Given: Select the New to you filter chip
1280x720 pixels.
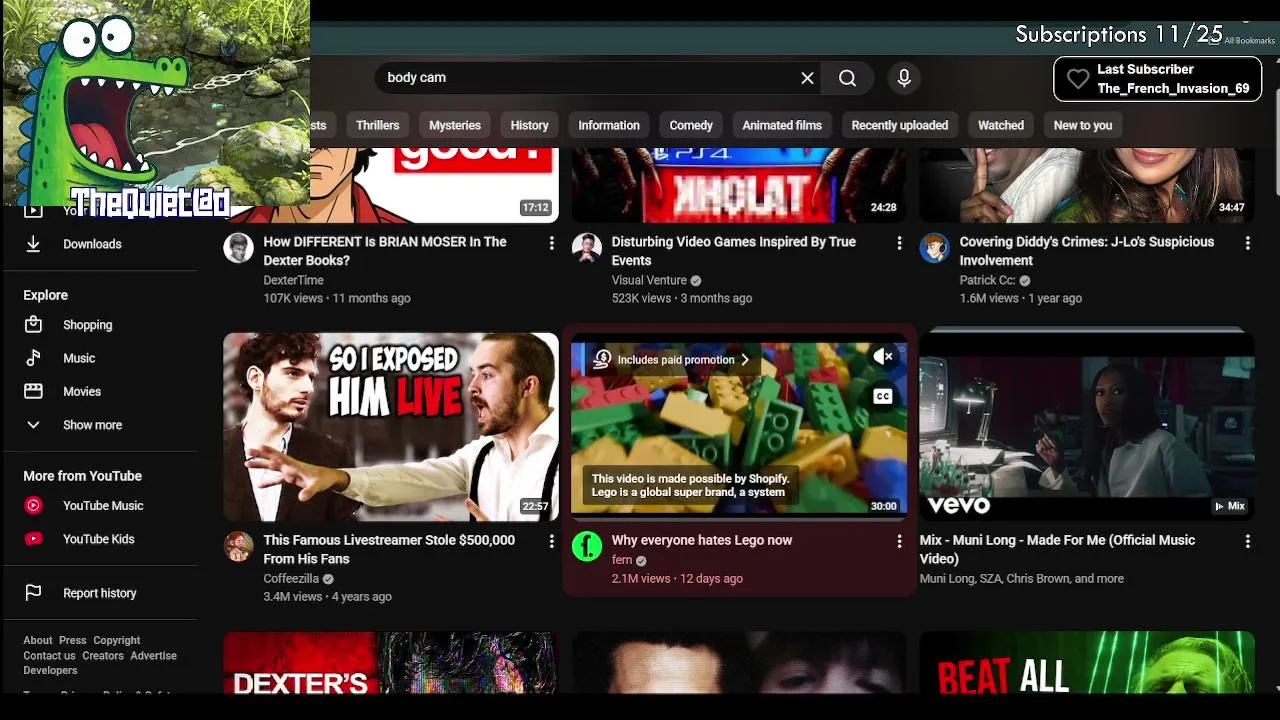Looking at the screenshot, I should (1083, 125).
